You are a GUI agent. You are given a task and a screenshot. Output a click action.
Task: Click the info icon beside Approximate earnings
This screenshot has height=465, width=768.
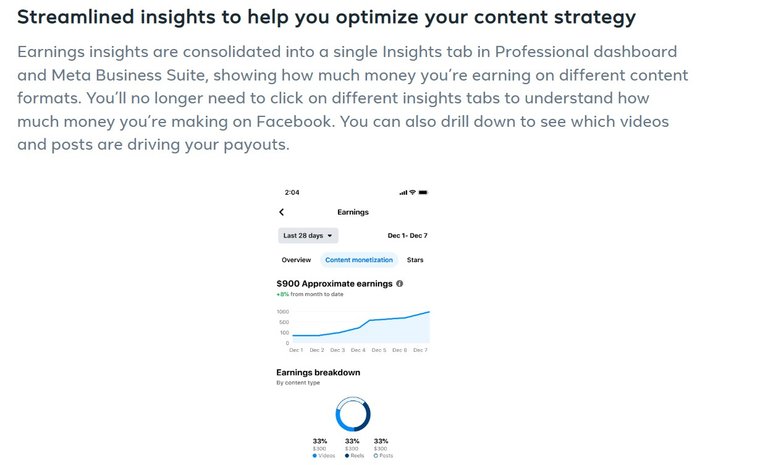tap(400, 284)
